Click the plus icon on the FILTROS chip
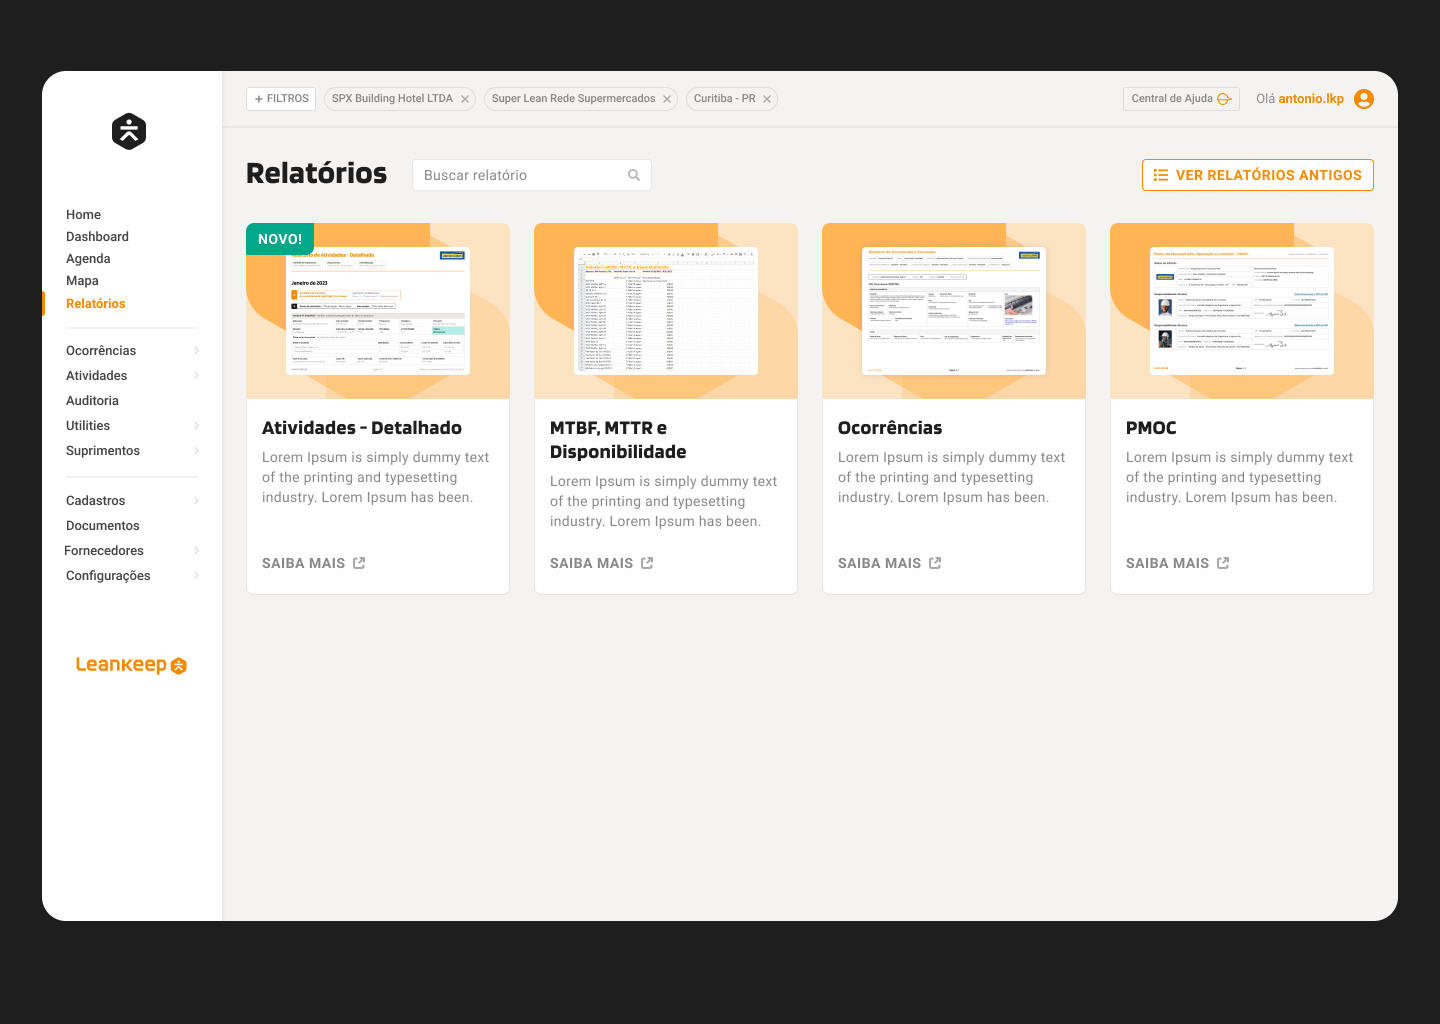This screenshot has height=1024, width=1440. click(258, 98)
